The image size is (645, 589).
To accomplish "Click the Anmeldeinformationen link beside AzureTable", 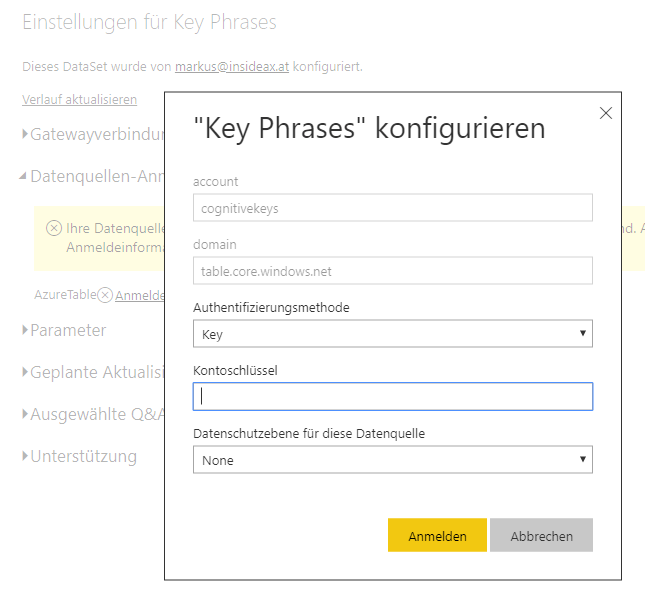I will pyautogui.click(x=139, y=295).
